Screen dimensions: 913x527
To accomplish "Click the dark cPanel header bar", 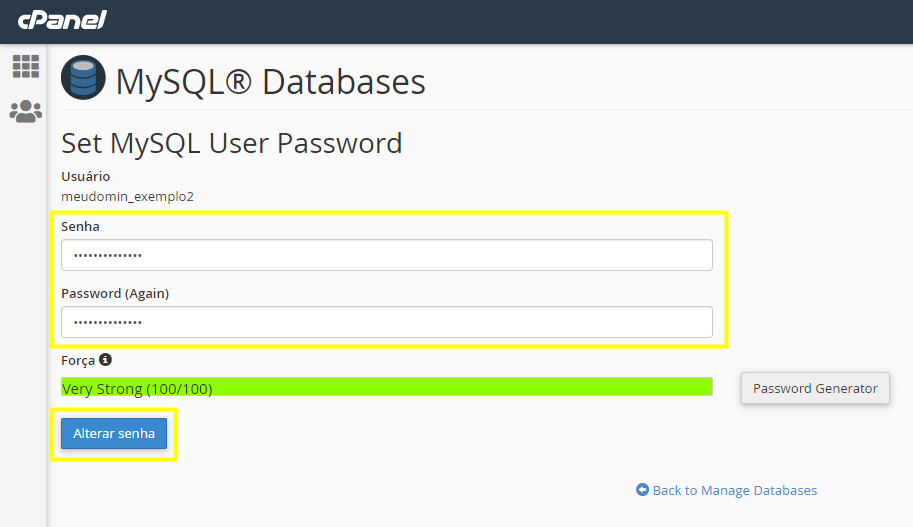I will (x=456, y=22).
